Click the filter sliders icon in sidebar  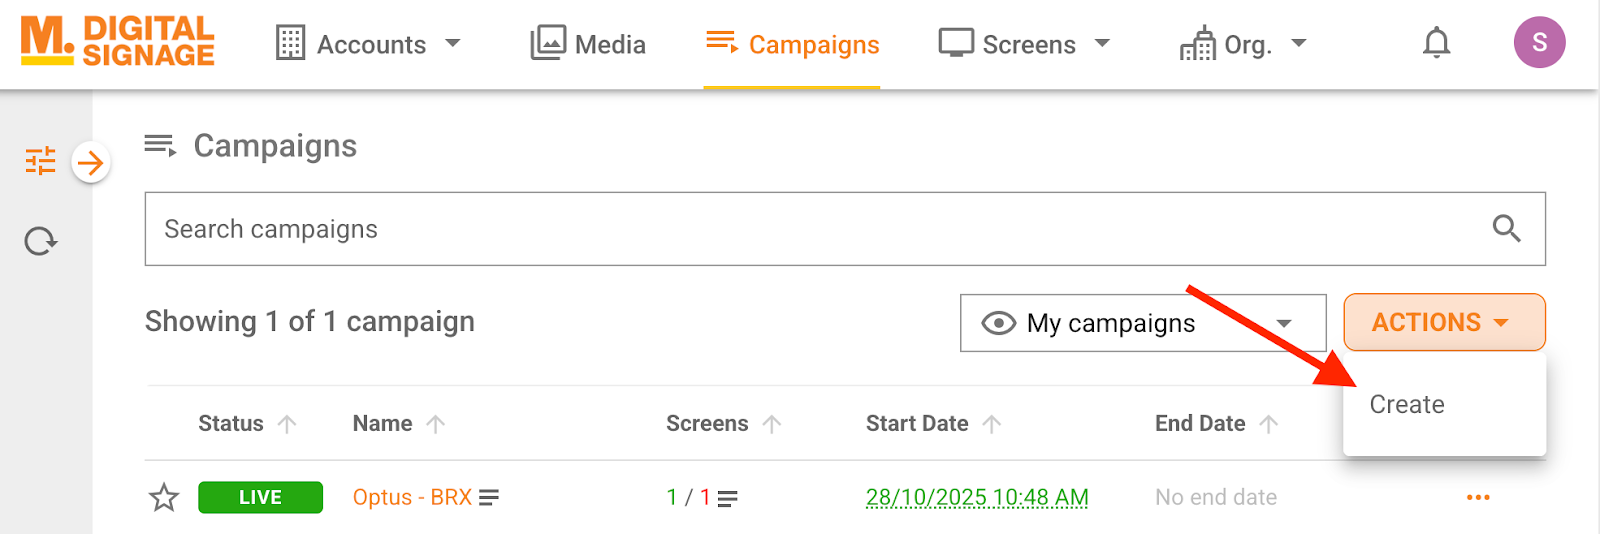40,161
